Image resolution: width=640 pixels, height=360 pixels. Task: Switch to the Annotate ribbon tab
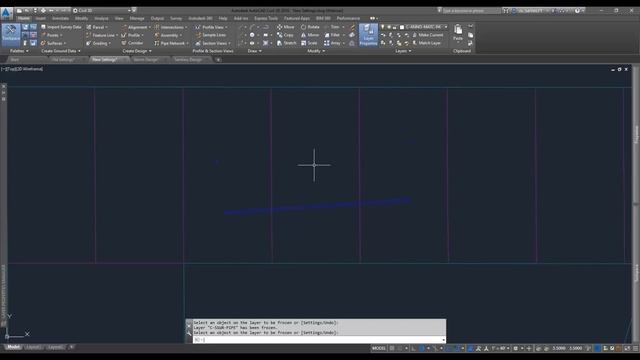click(x=60, y=18)
